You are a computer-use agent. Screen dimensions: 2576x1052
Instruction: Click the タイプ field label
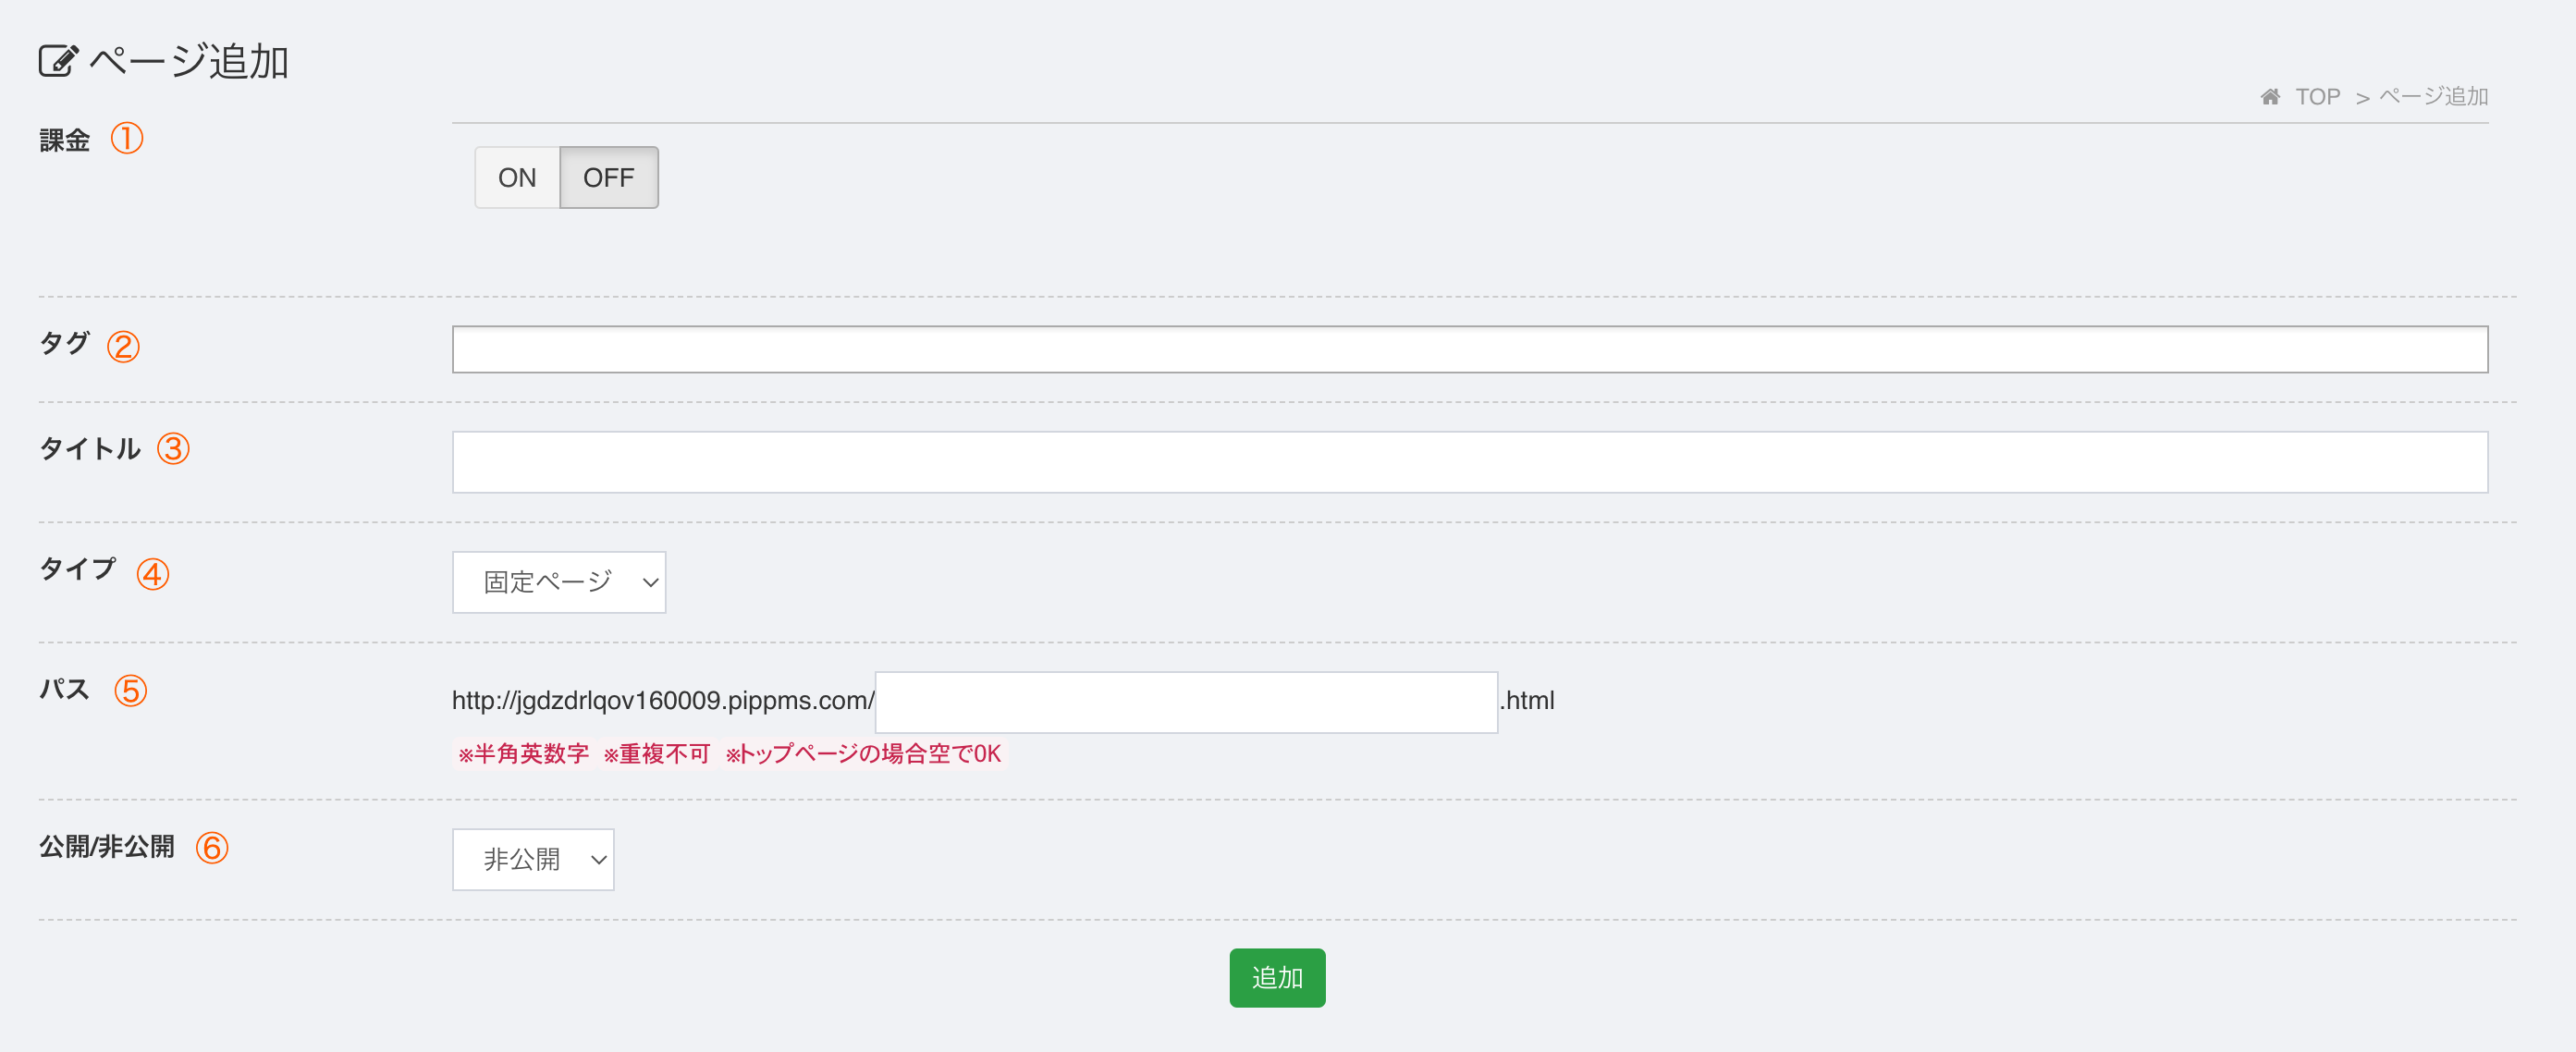click(x=78, y=570)
